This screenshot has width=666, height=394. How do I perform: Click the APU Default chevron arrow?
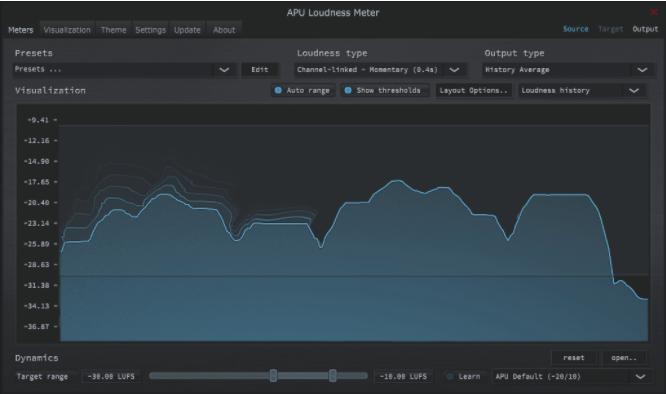[641, 377]
